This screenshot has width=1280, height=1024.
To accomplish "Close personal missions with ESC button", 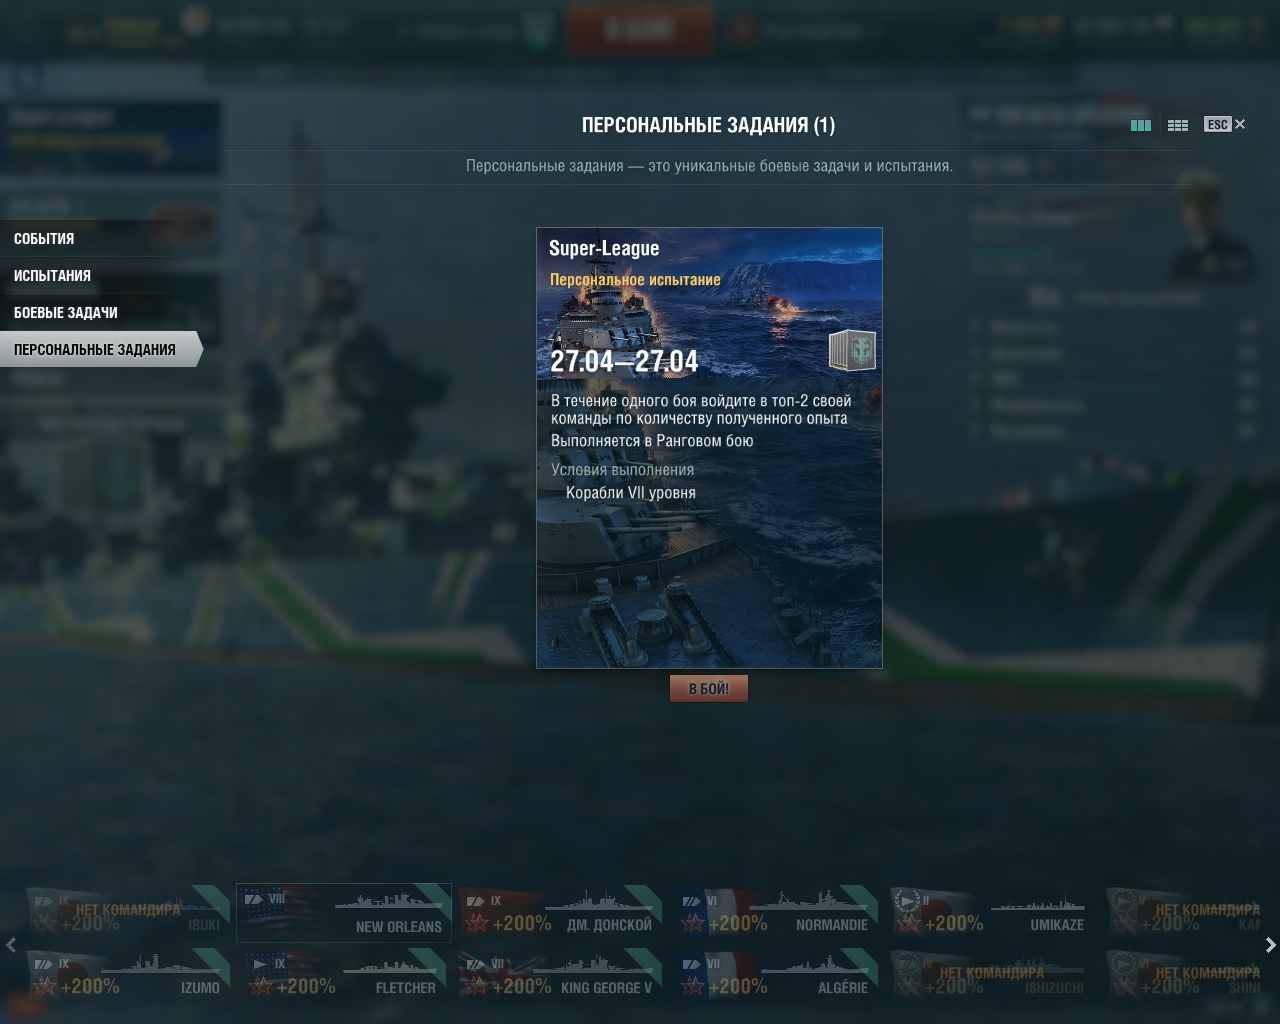I will [1225, 124].
